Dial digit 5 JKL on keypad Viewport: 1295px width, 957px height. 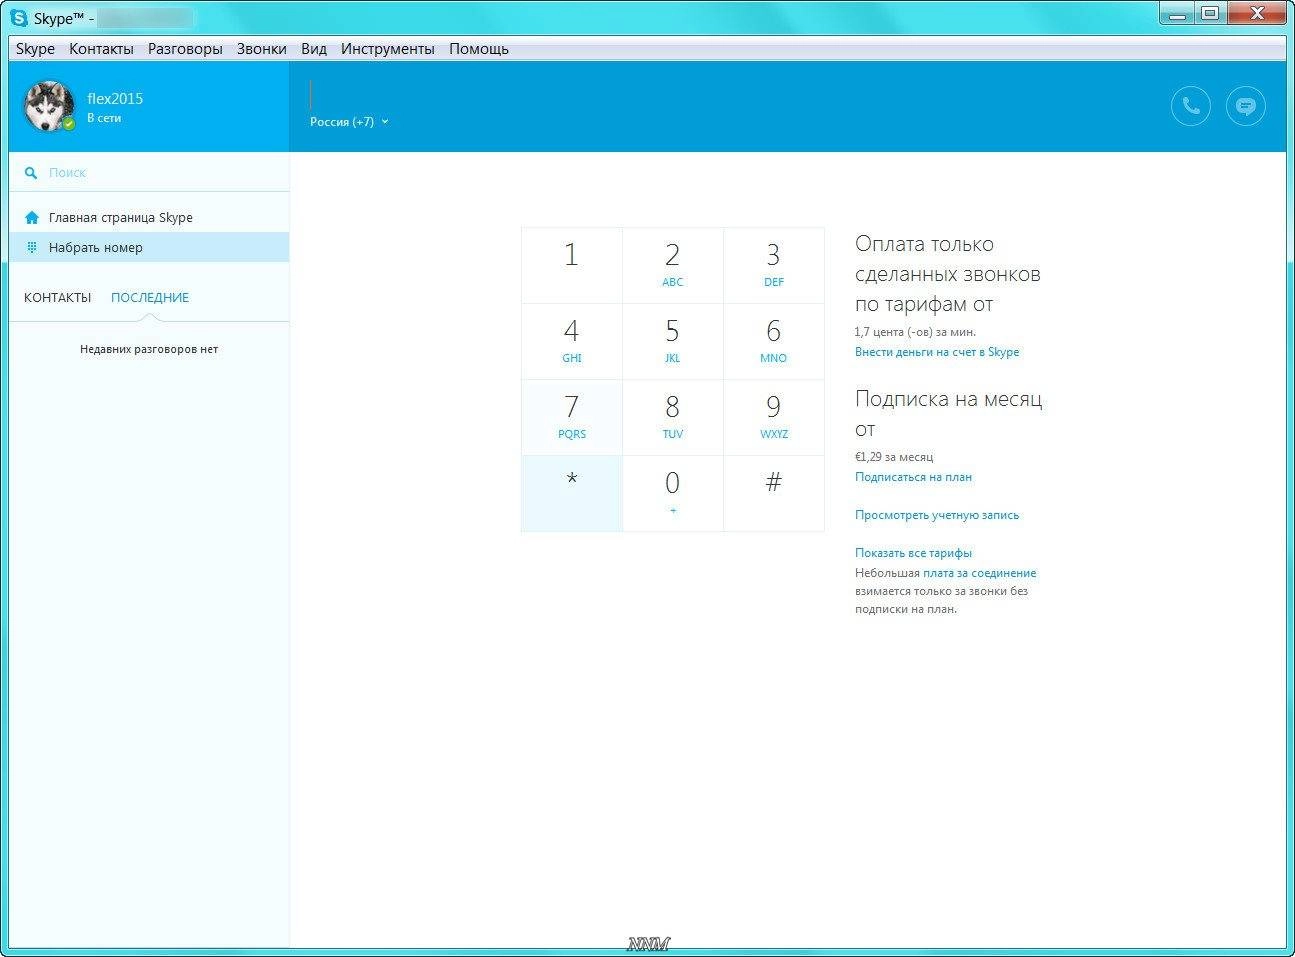point(672,341)
